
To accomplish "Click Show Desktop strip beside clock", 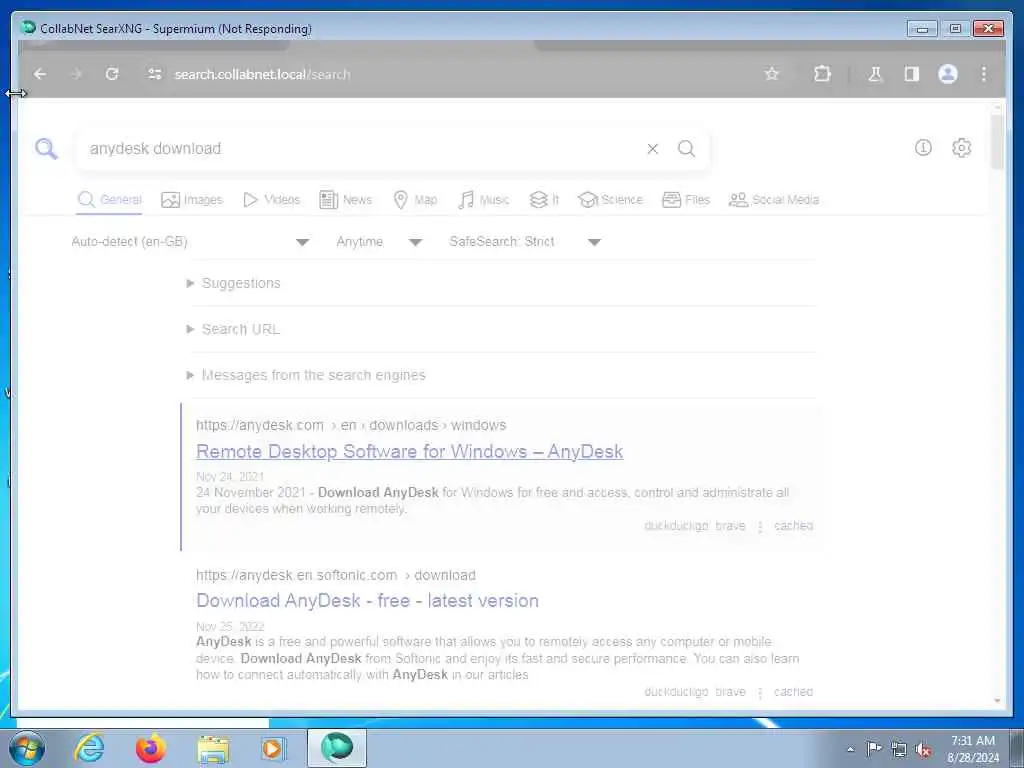I will [1017, 748].
